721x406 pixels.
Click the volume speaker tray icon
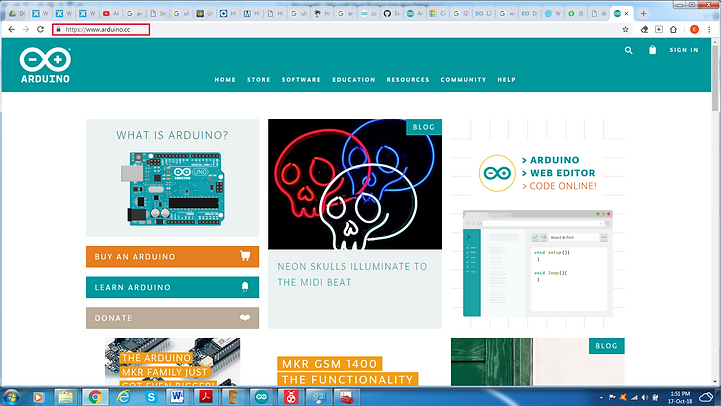click(644, 397)
